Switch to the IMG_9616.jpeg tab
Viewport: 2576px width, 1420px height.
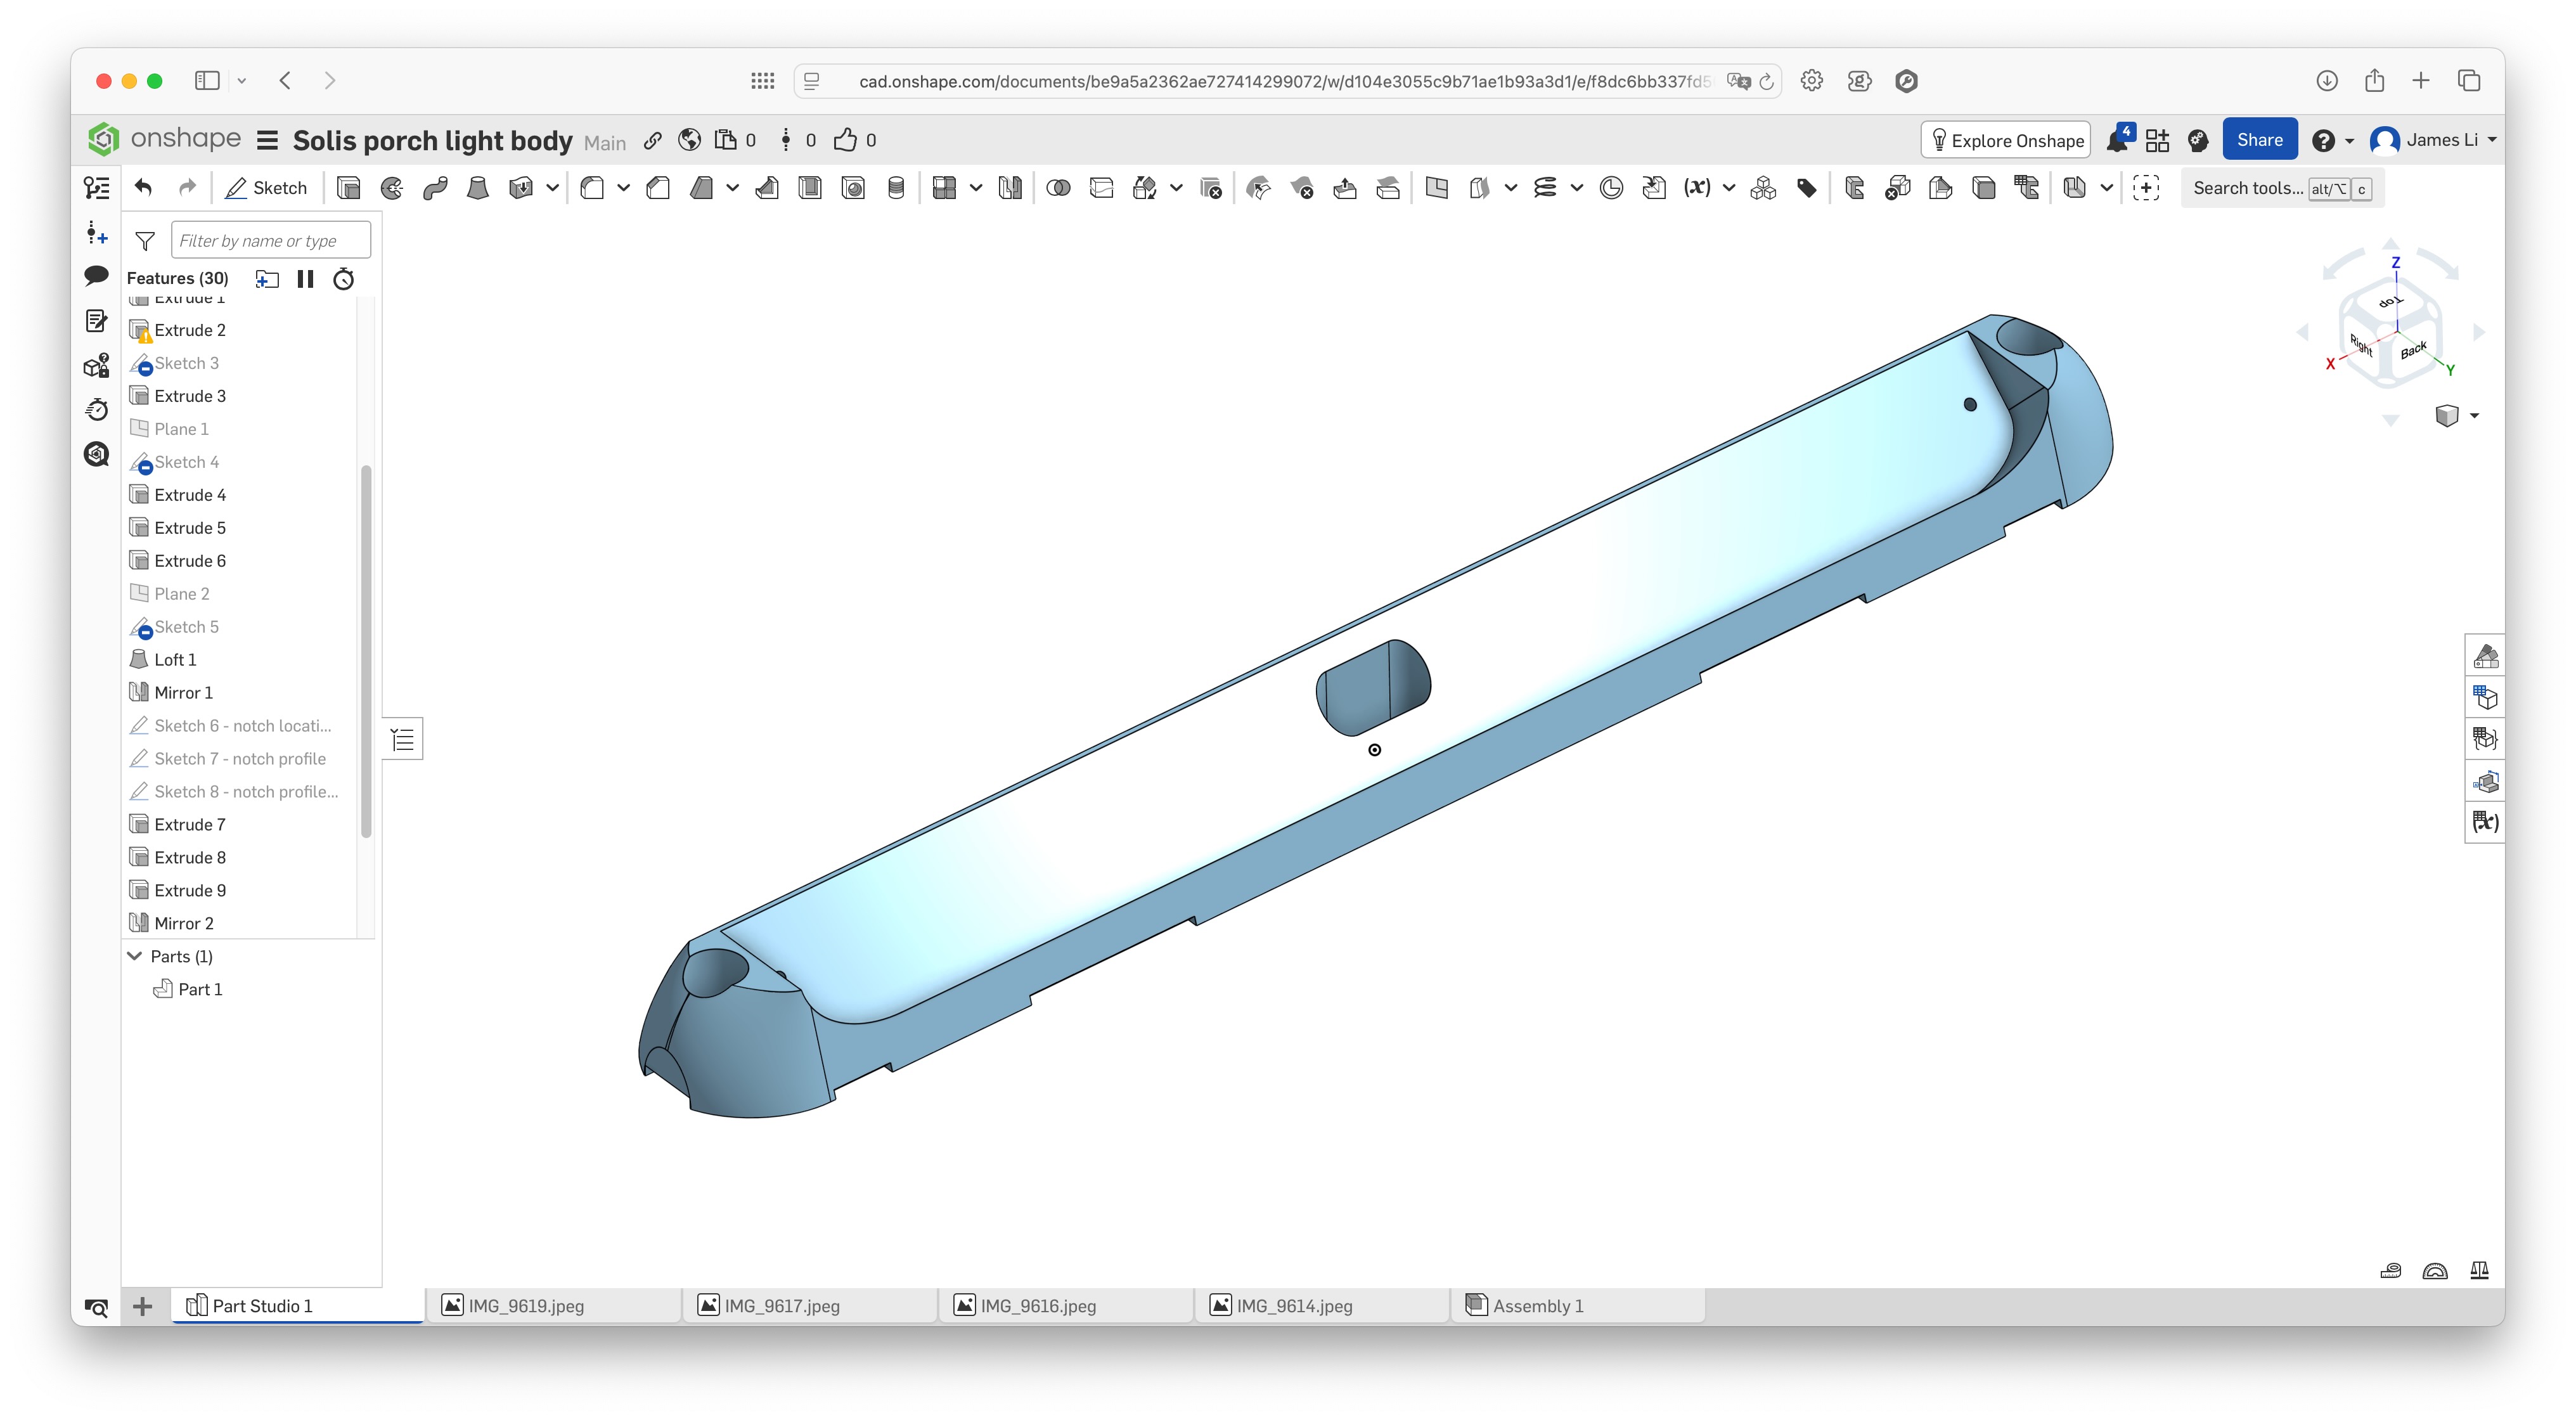[1065, 1305]
